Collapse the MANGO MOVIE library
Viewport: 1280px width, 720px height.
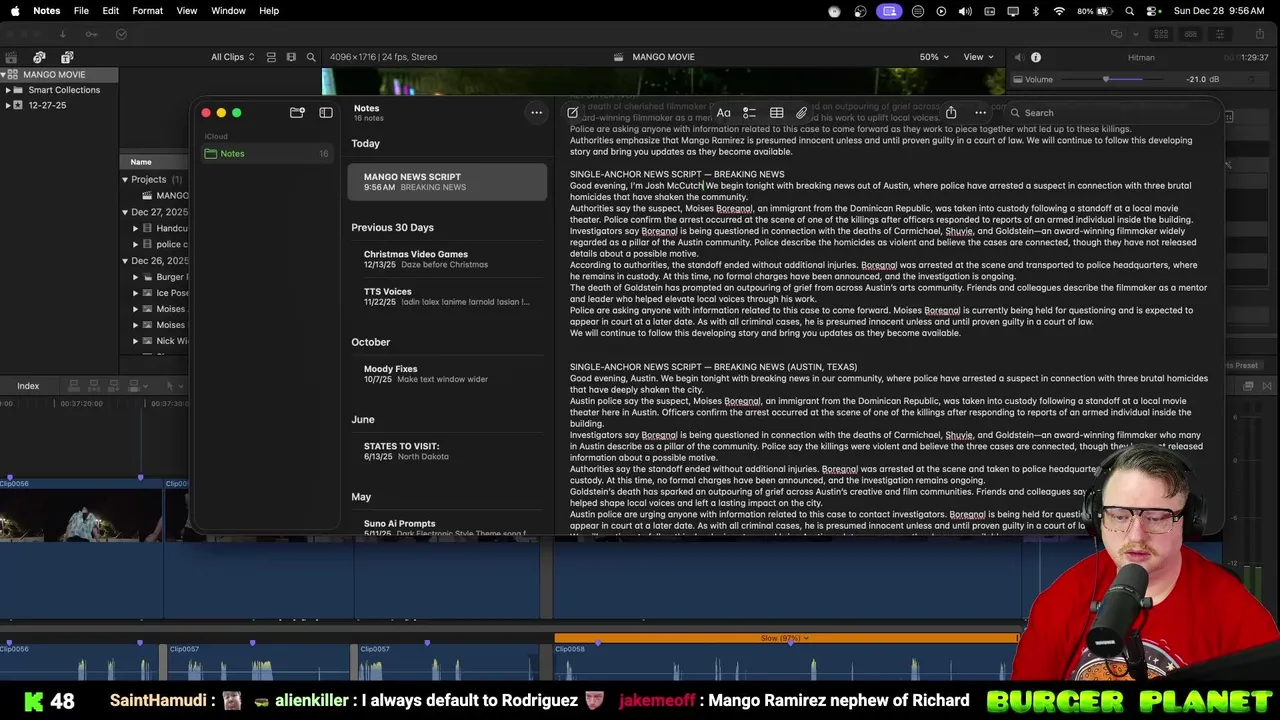pyautogui.click(x=4, y=75)
